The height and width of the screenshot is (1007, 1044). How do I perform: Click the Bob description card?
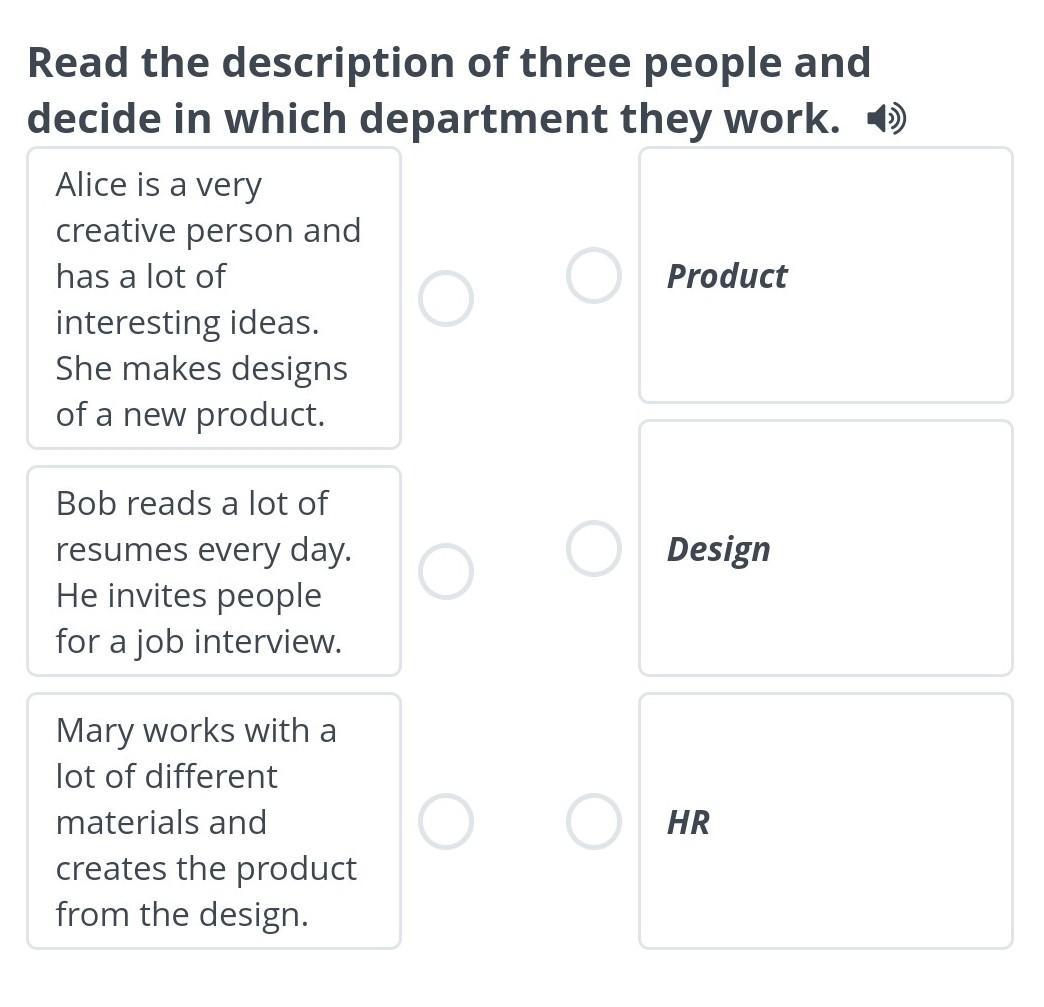213,571
